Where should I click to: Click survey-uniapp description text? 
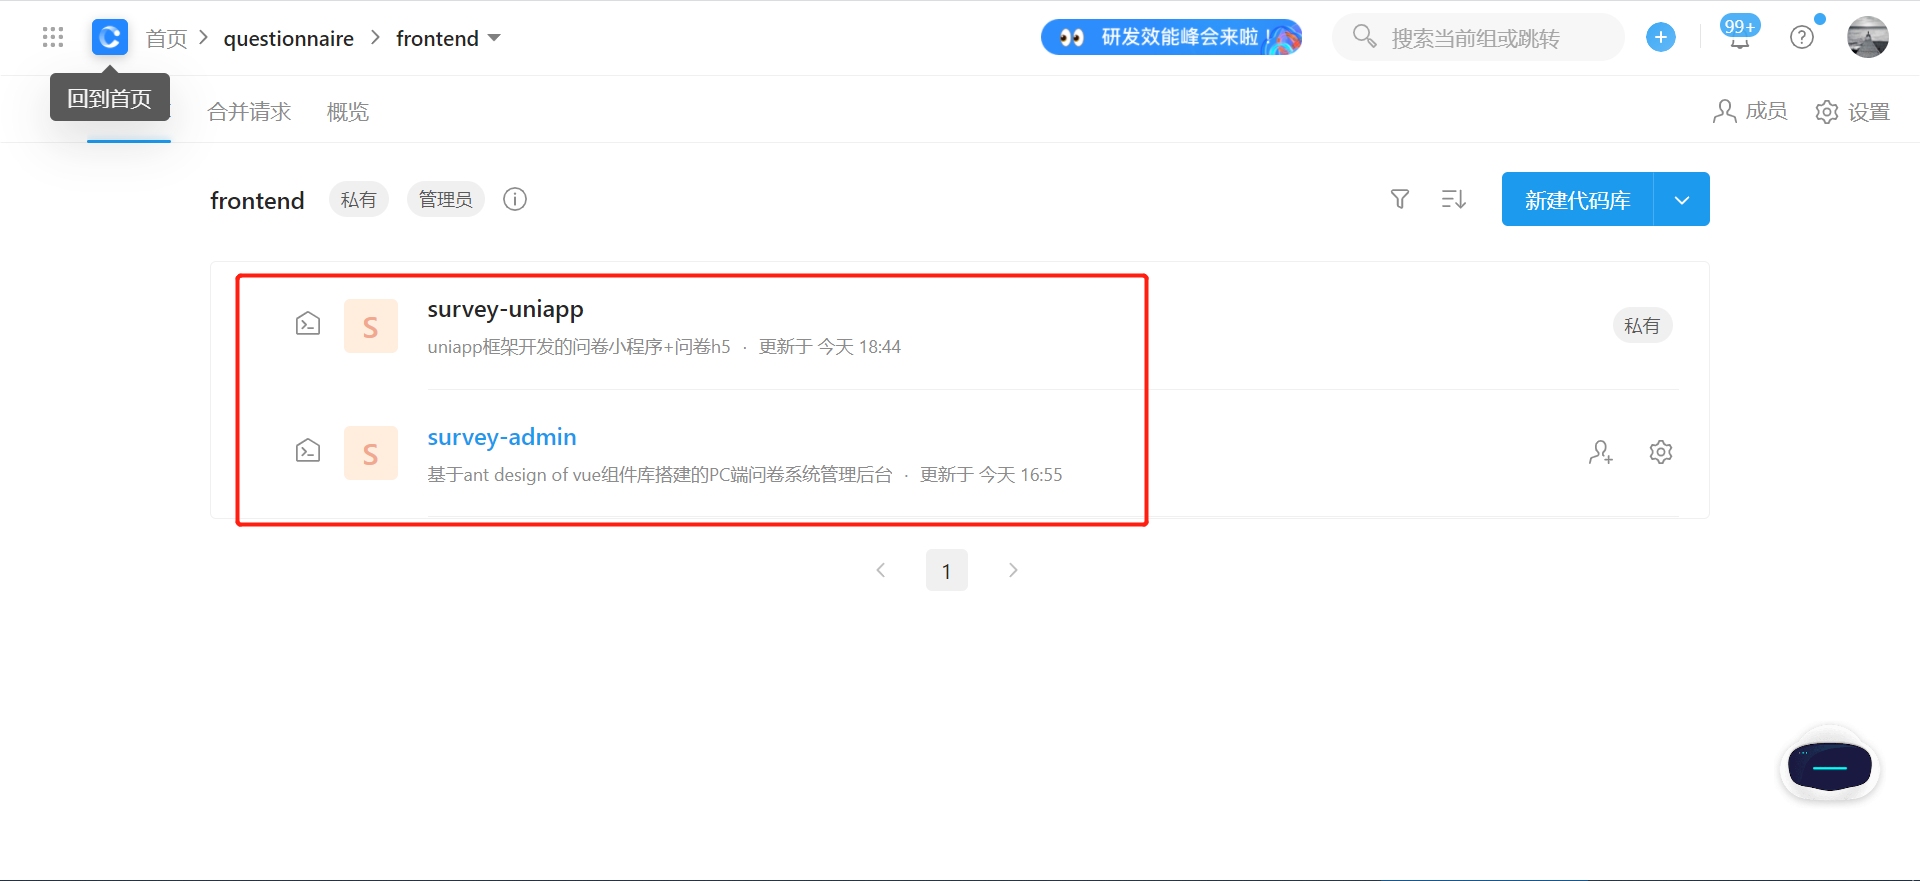tap(579, 347)
